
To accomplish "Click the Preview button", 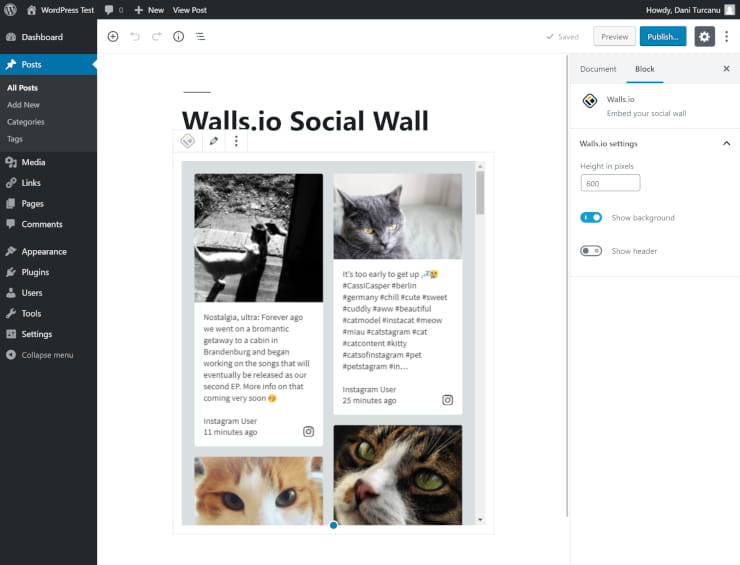I will coord(614,36).
